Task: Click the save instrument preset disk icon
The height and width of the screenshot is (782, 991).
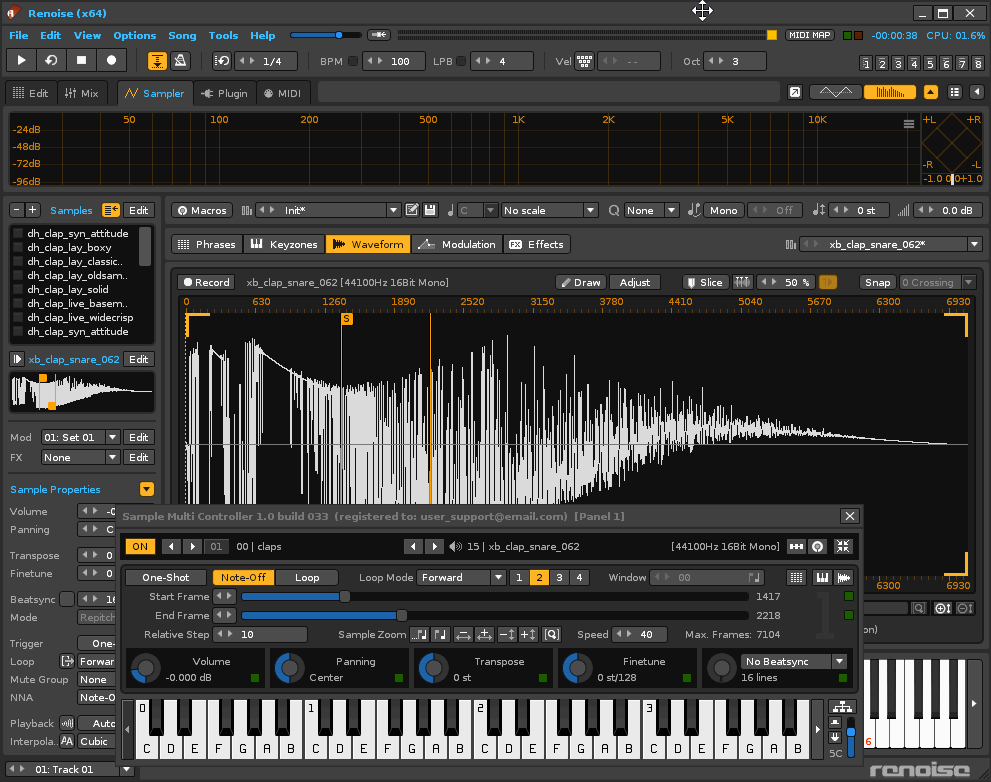Action: [x=430, y=211]
